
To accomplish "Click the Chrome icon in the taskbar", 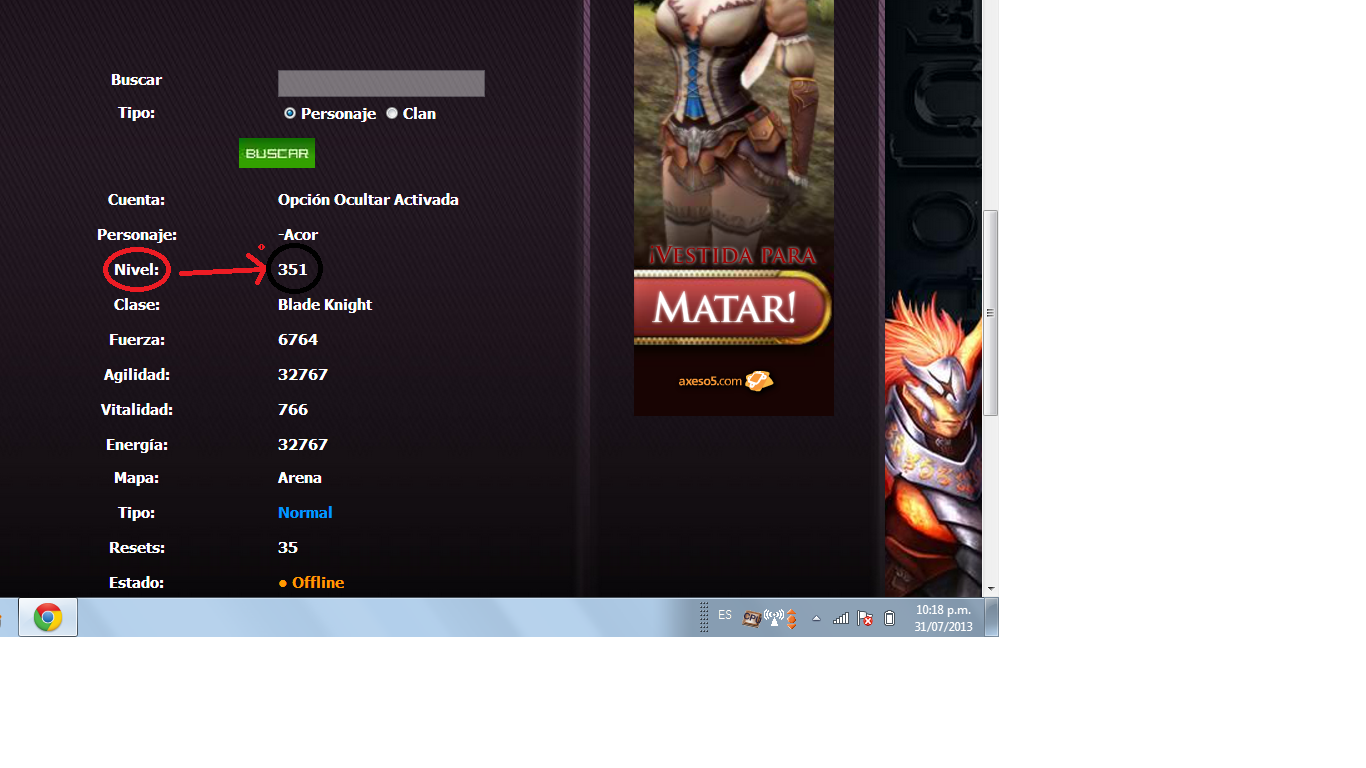I will [47, 618].
